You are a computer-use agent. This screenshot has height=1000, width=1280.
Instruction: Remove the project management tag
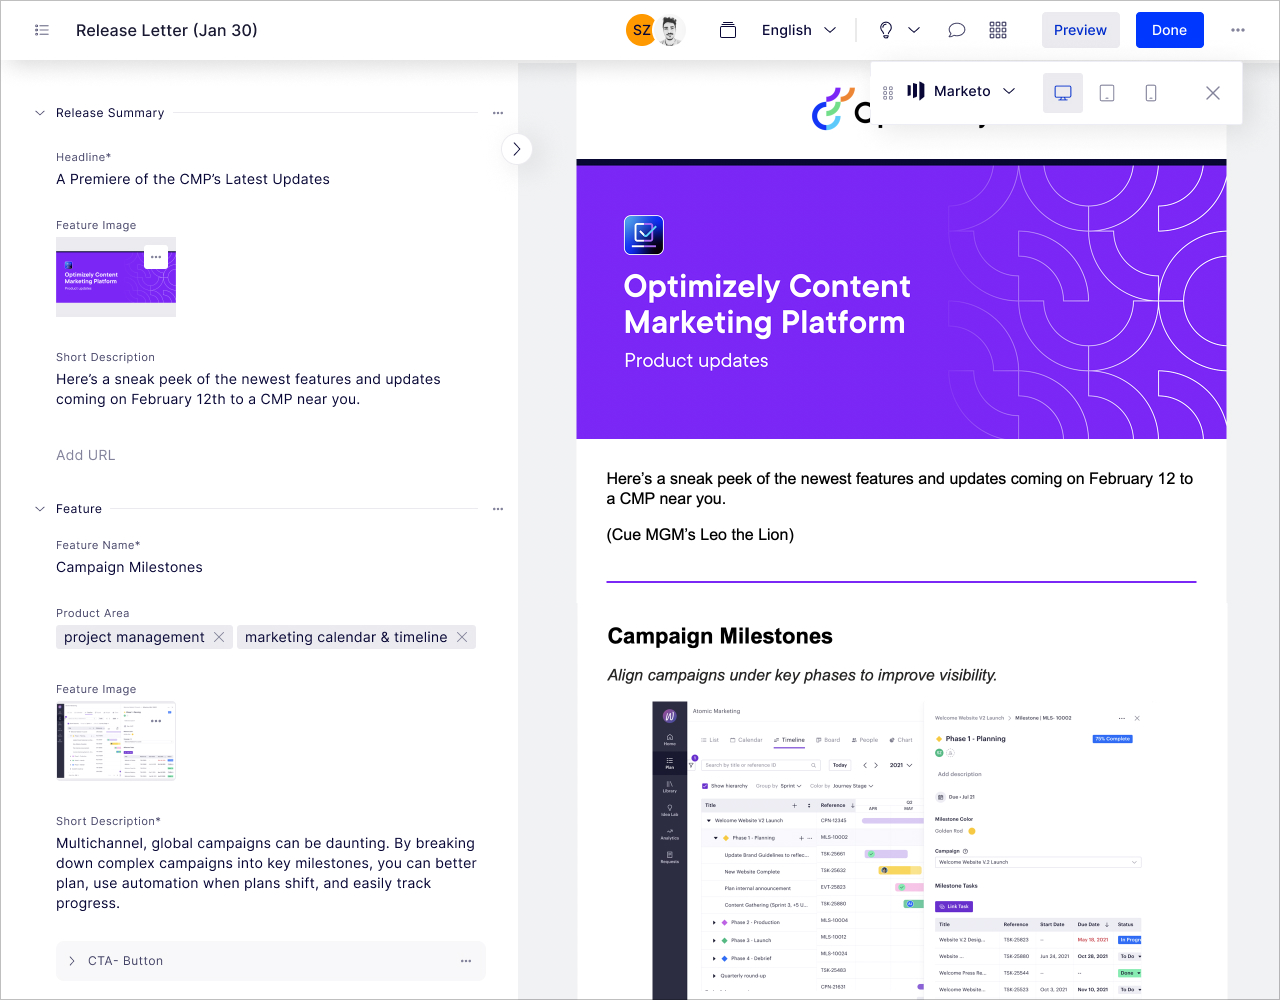[219, 636]
